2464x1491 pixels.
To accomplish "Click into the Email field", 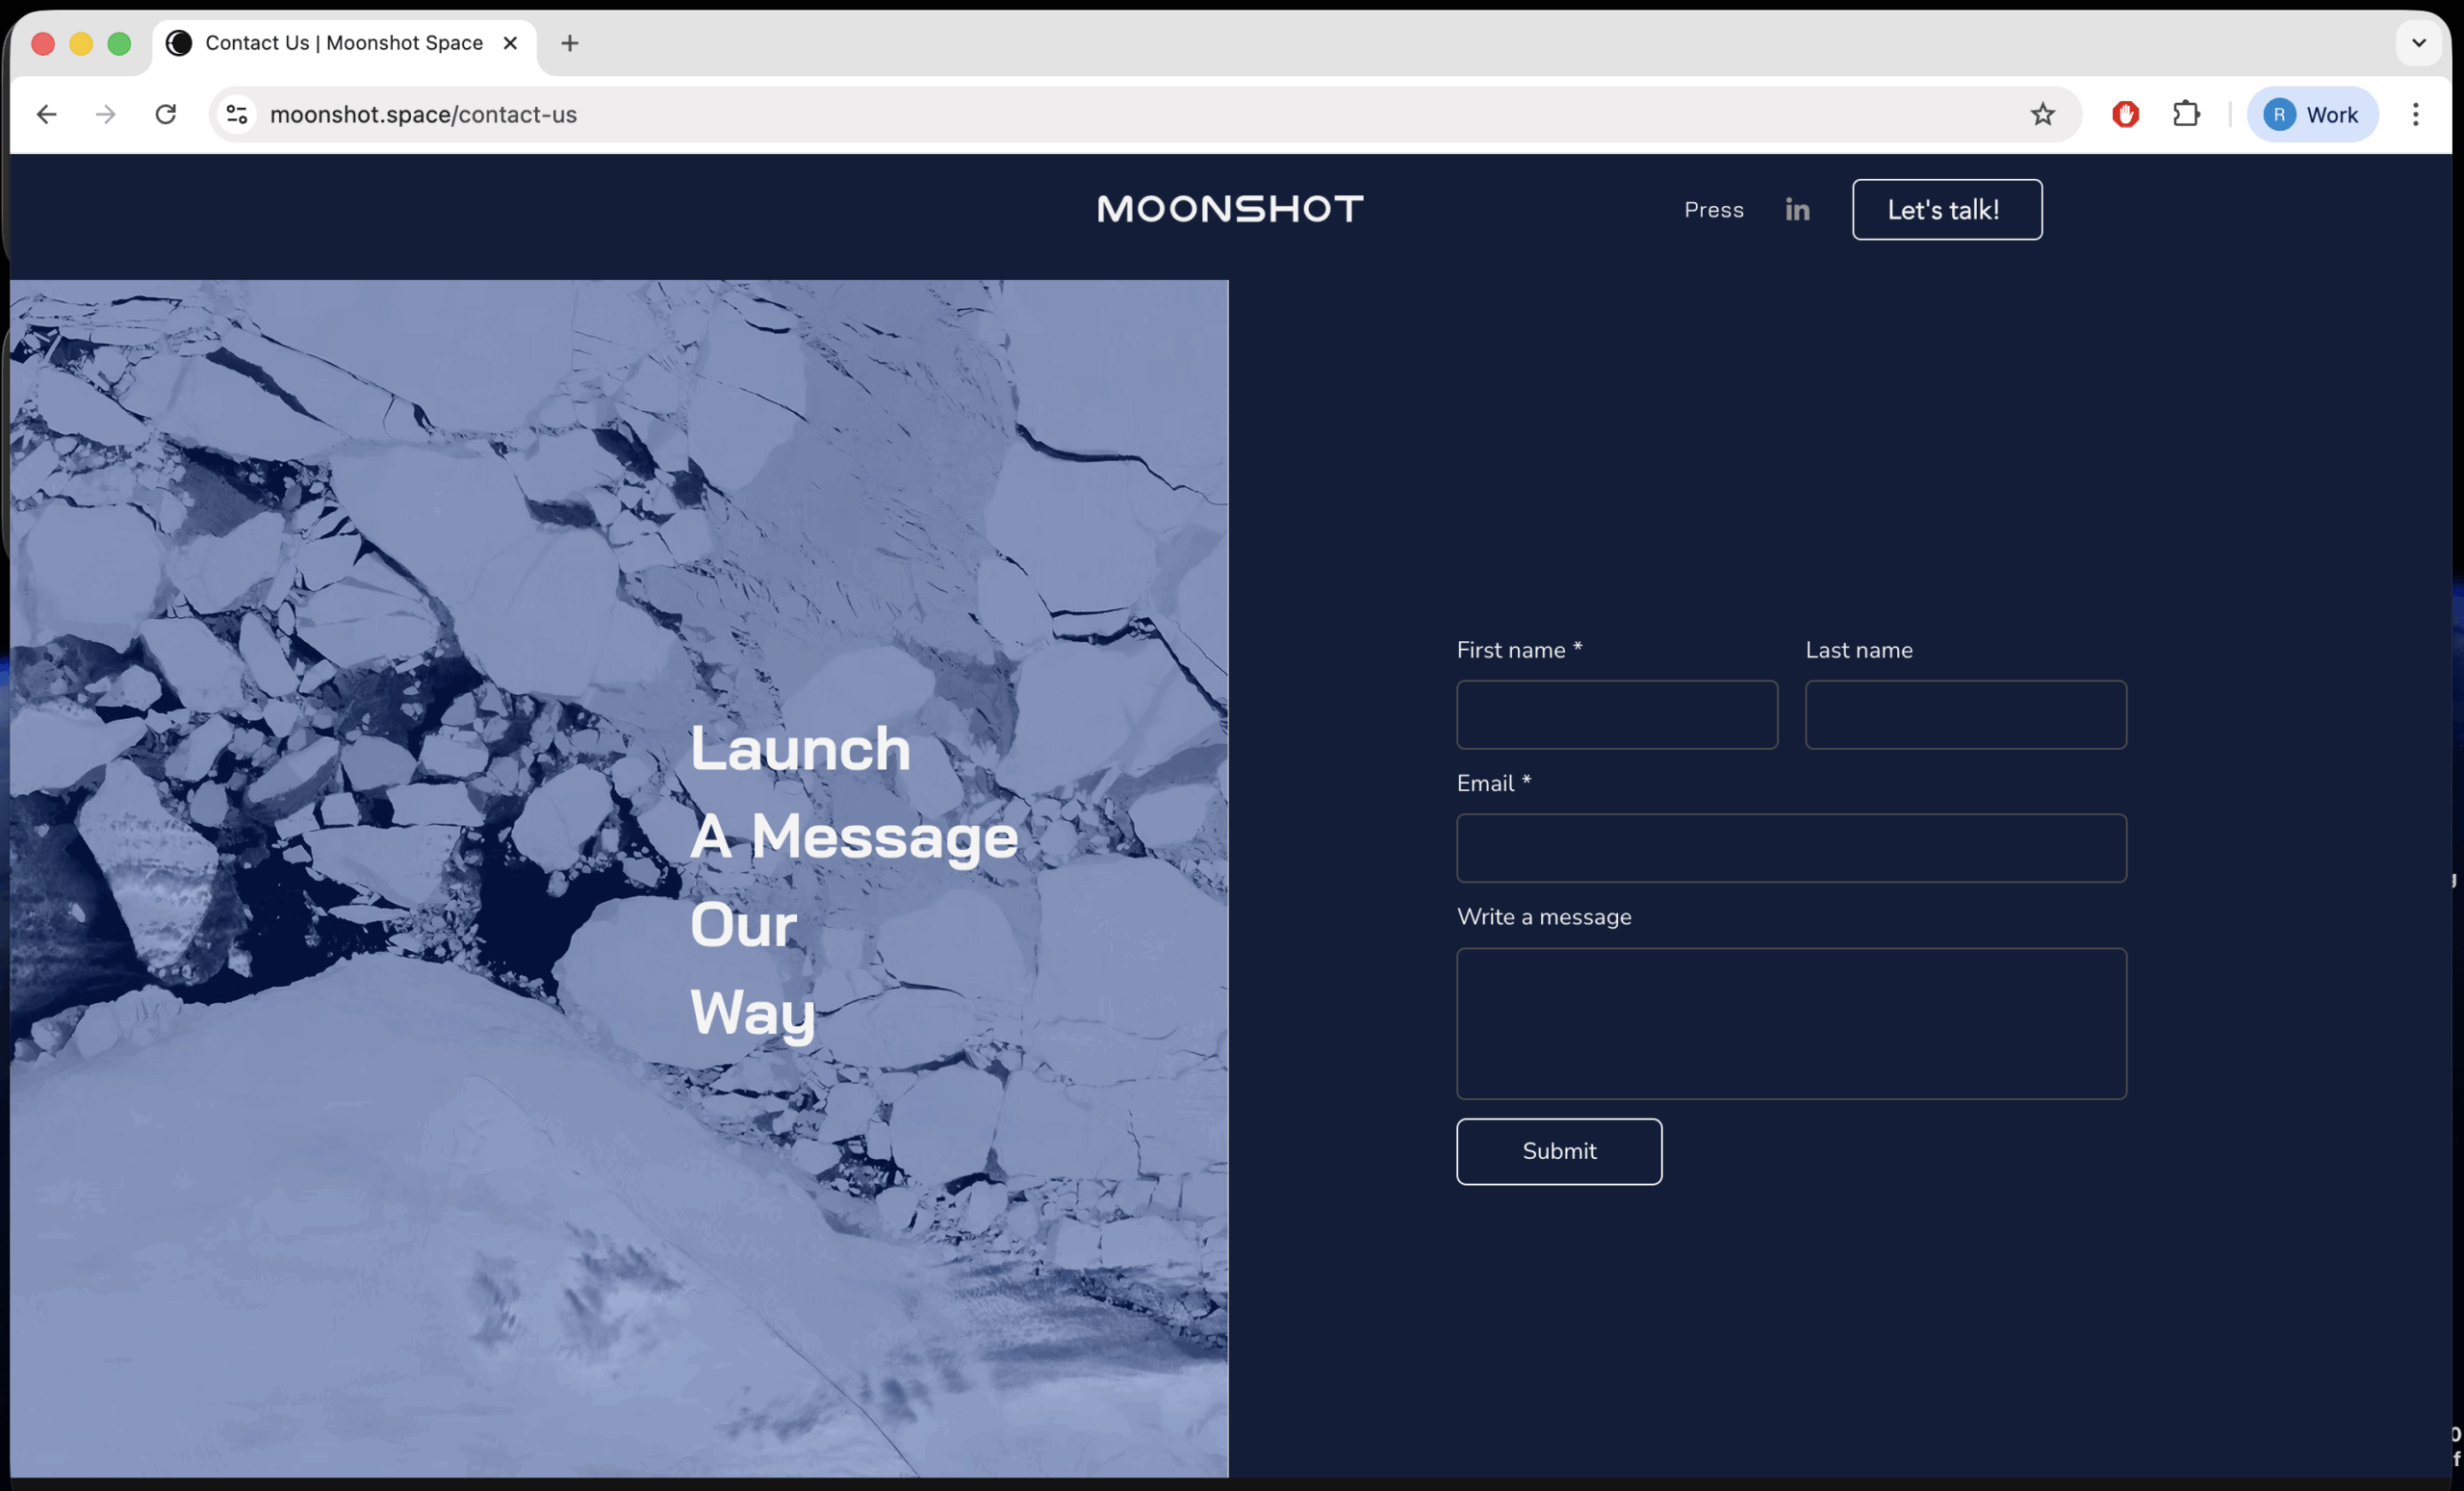I will pyautogui.click(x=1790, y=848).
